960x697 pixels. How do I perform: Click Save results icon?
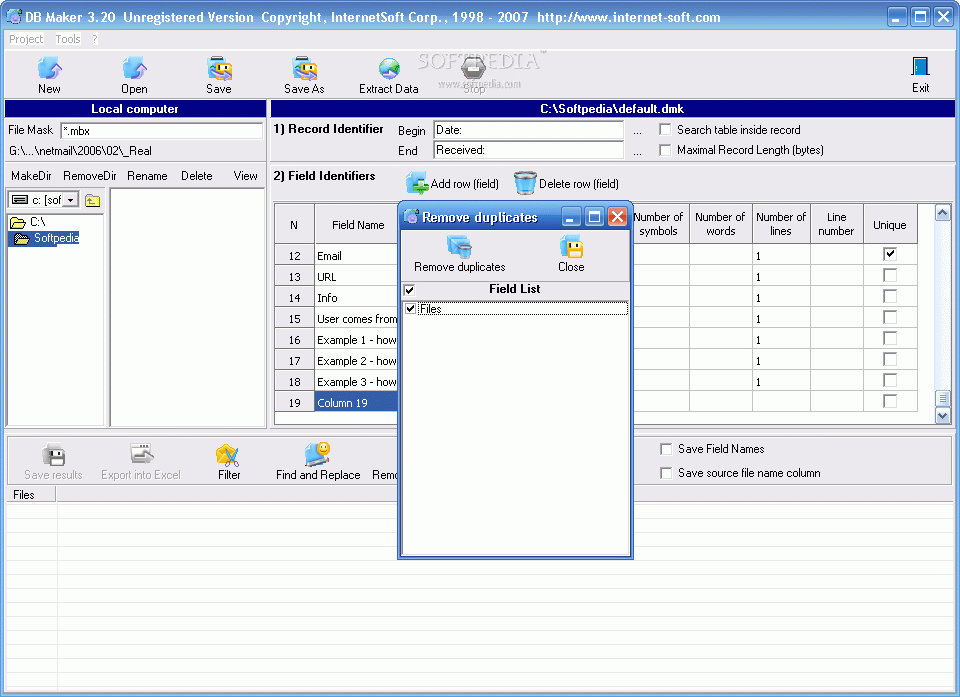point(53,455)
